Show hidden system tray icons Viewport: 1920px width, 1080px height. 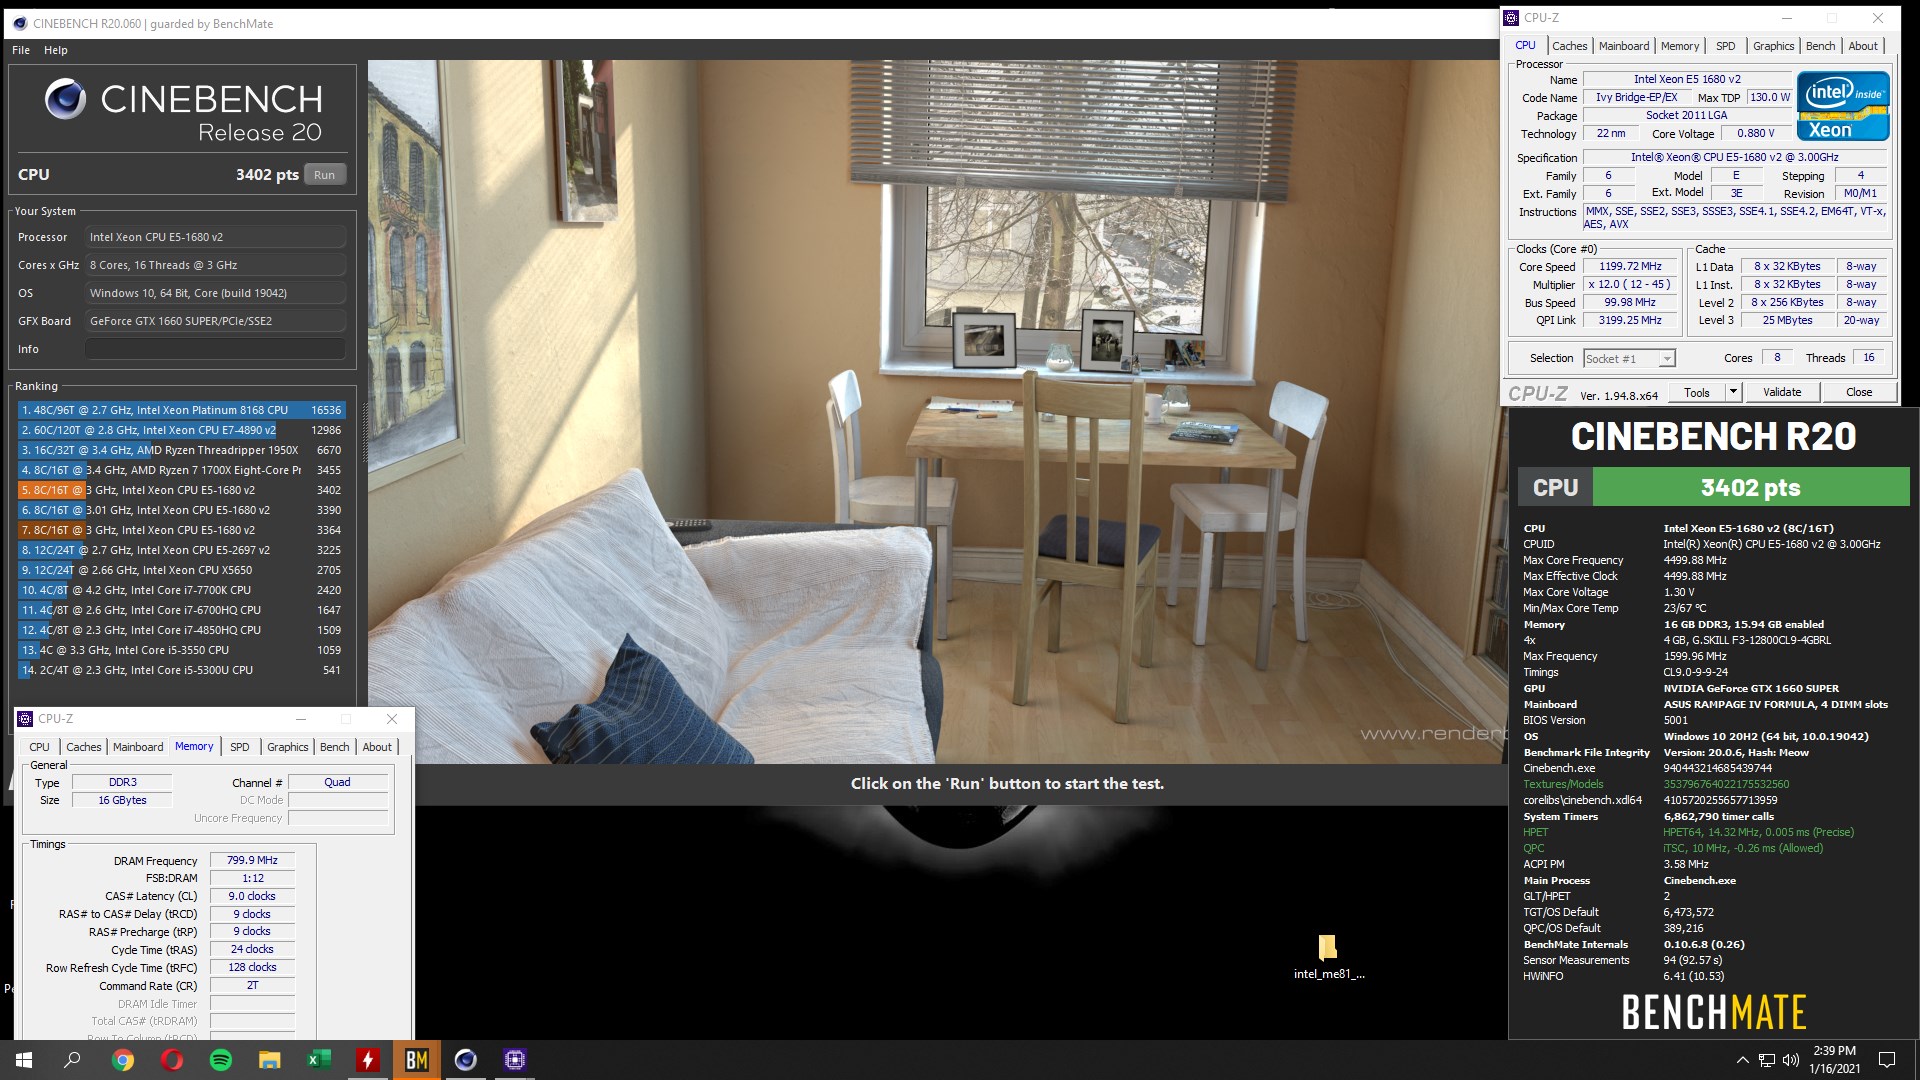coord(1742,1060)
